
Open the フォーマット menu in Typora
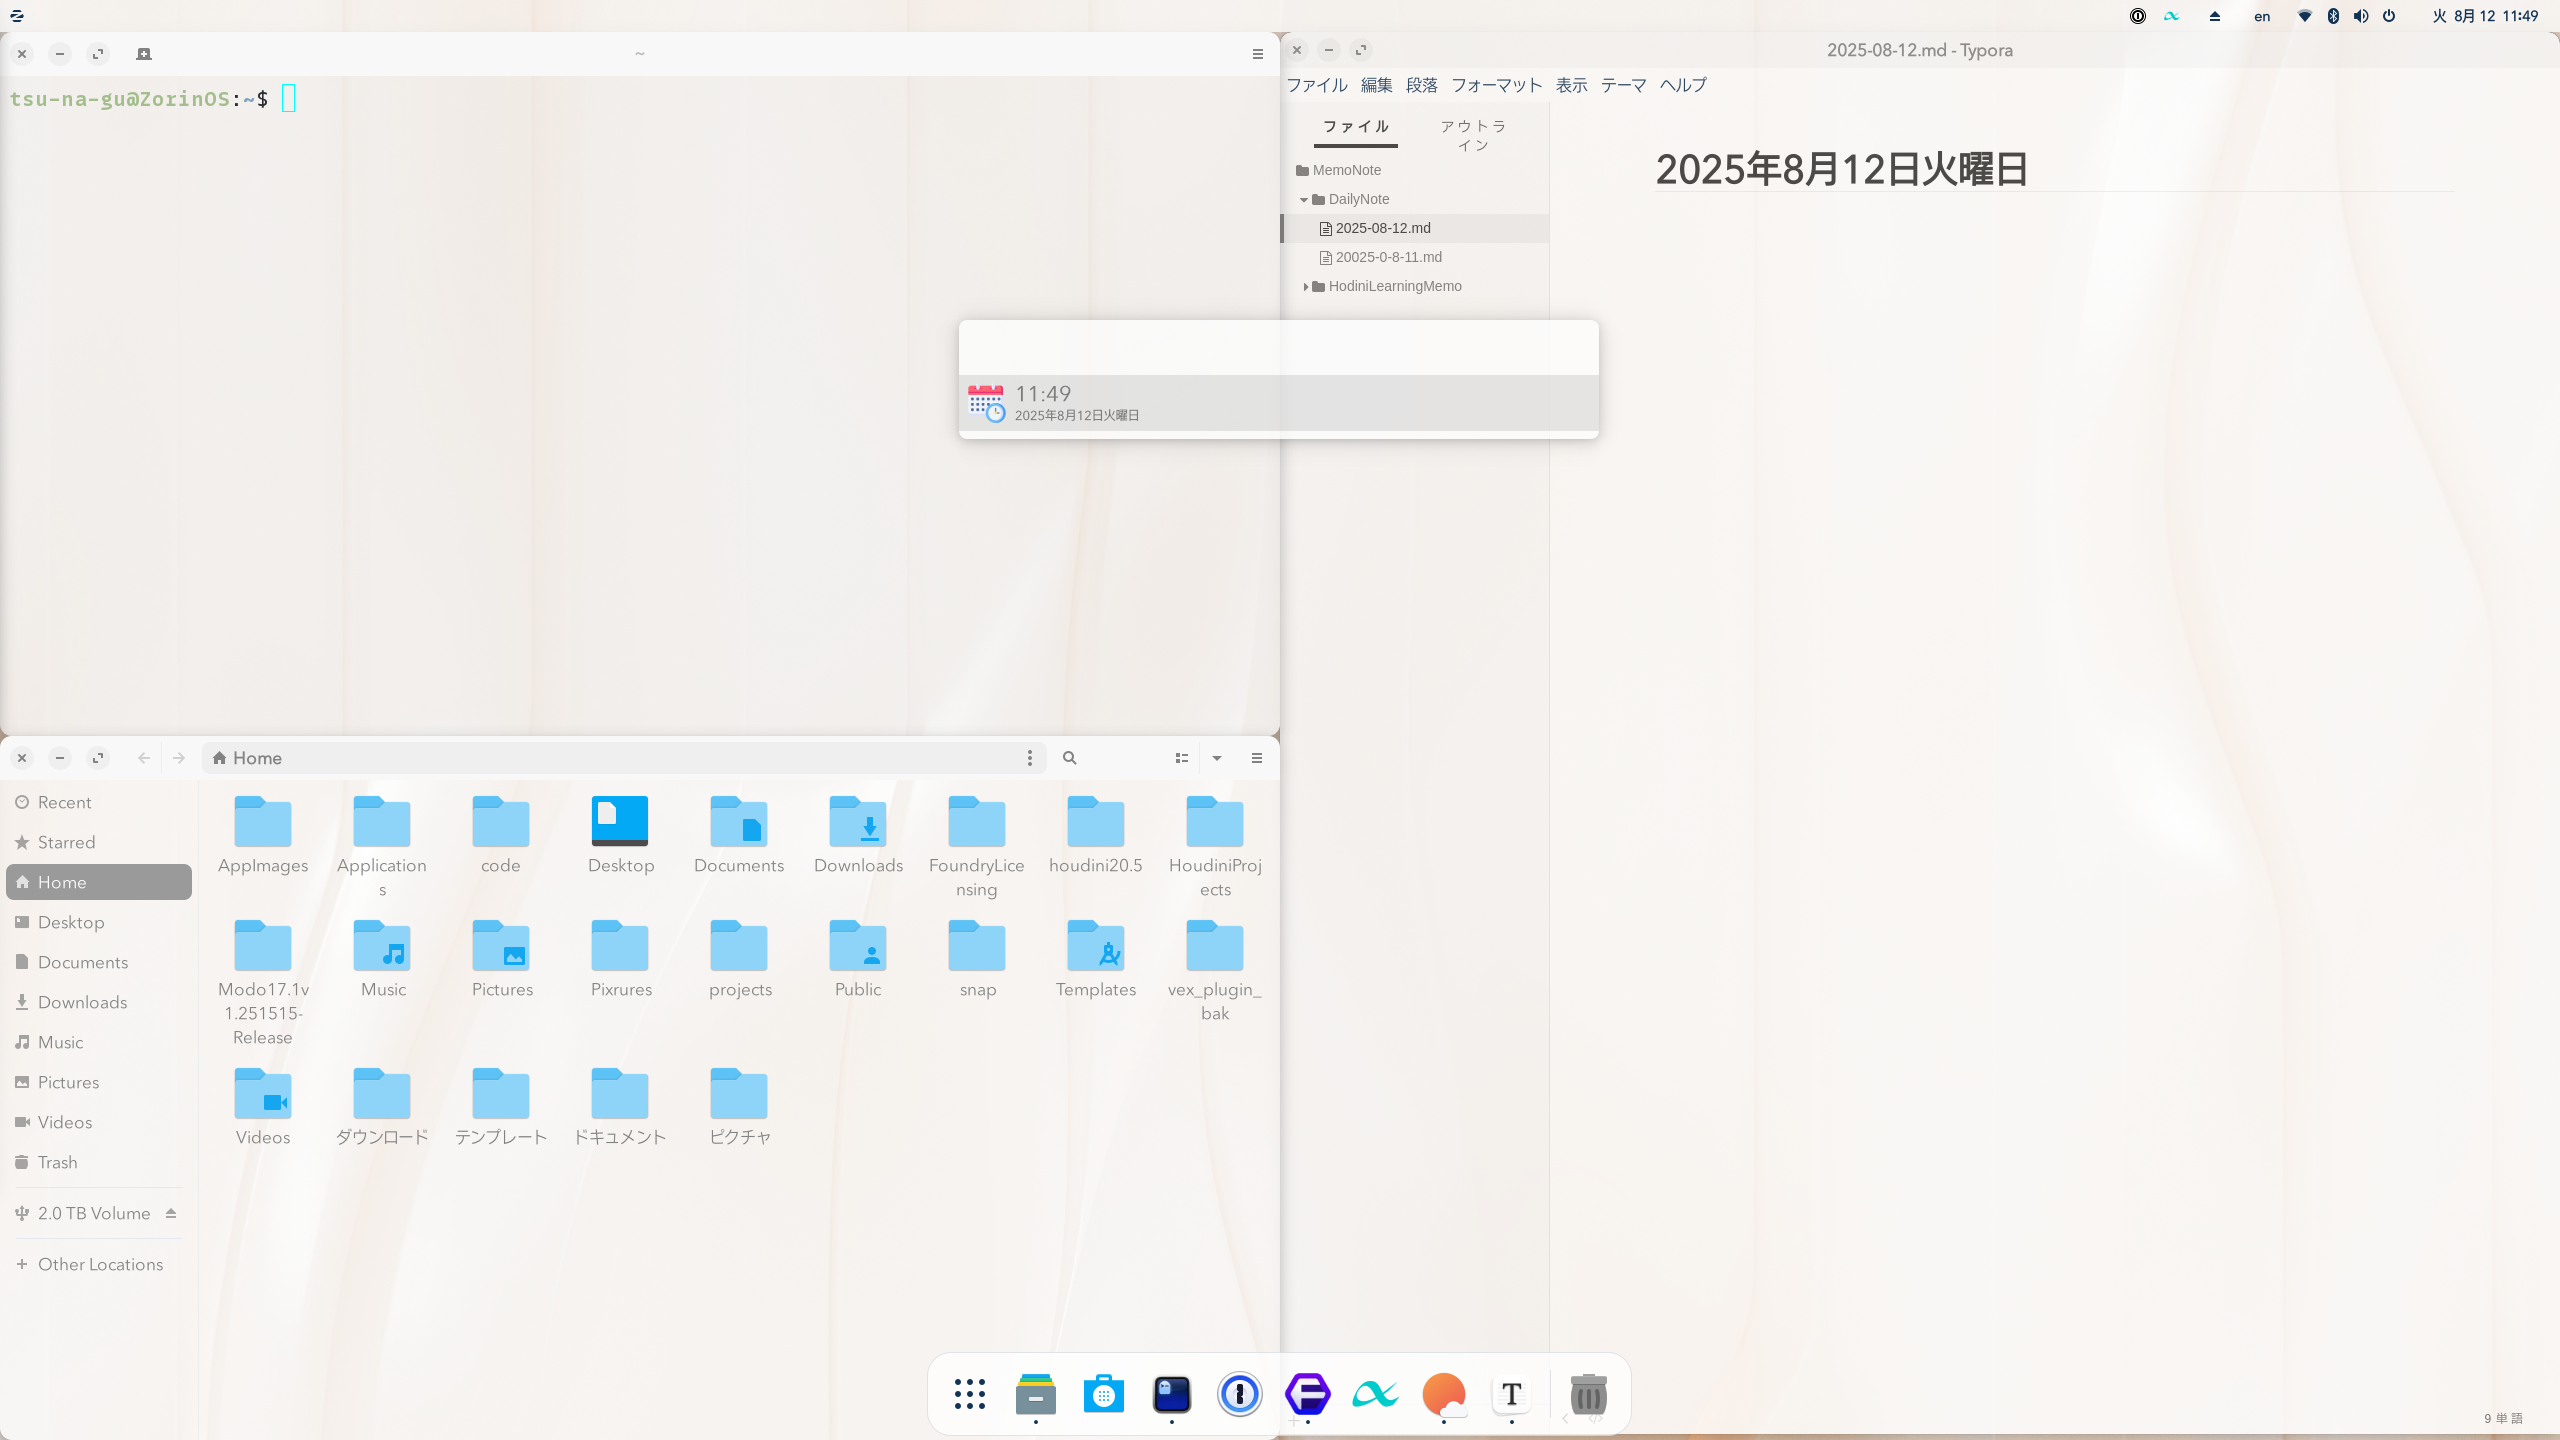(x=1494, y=85)
